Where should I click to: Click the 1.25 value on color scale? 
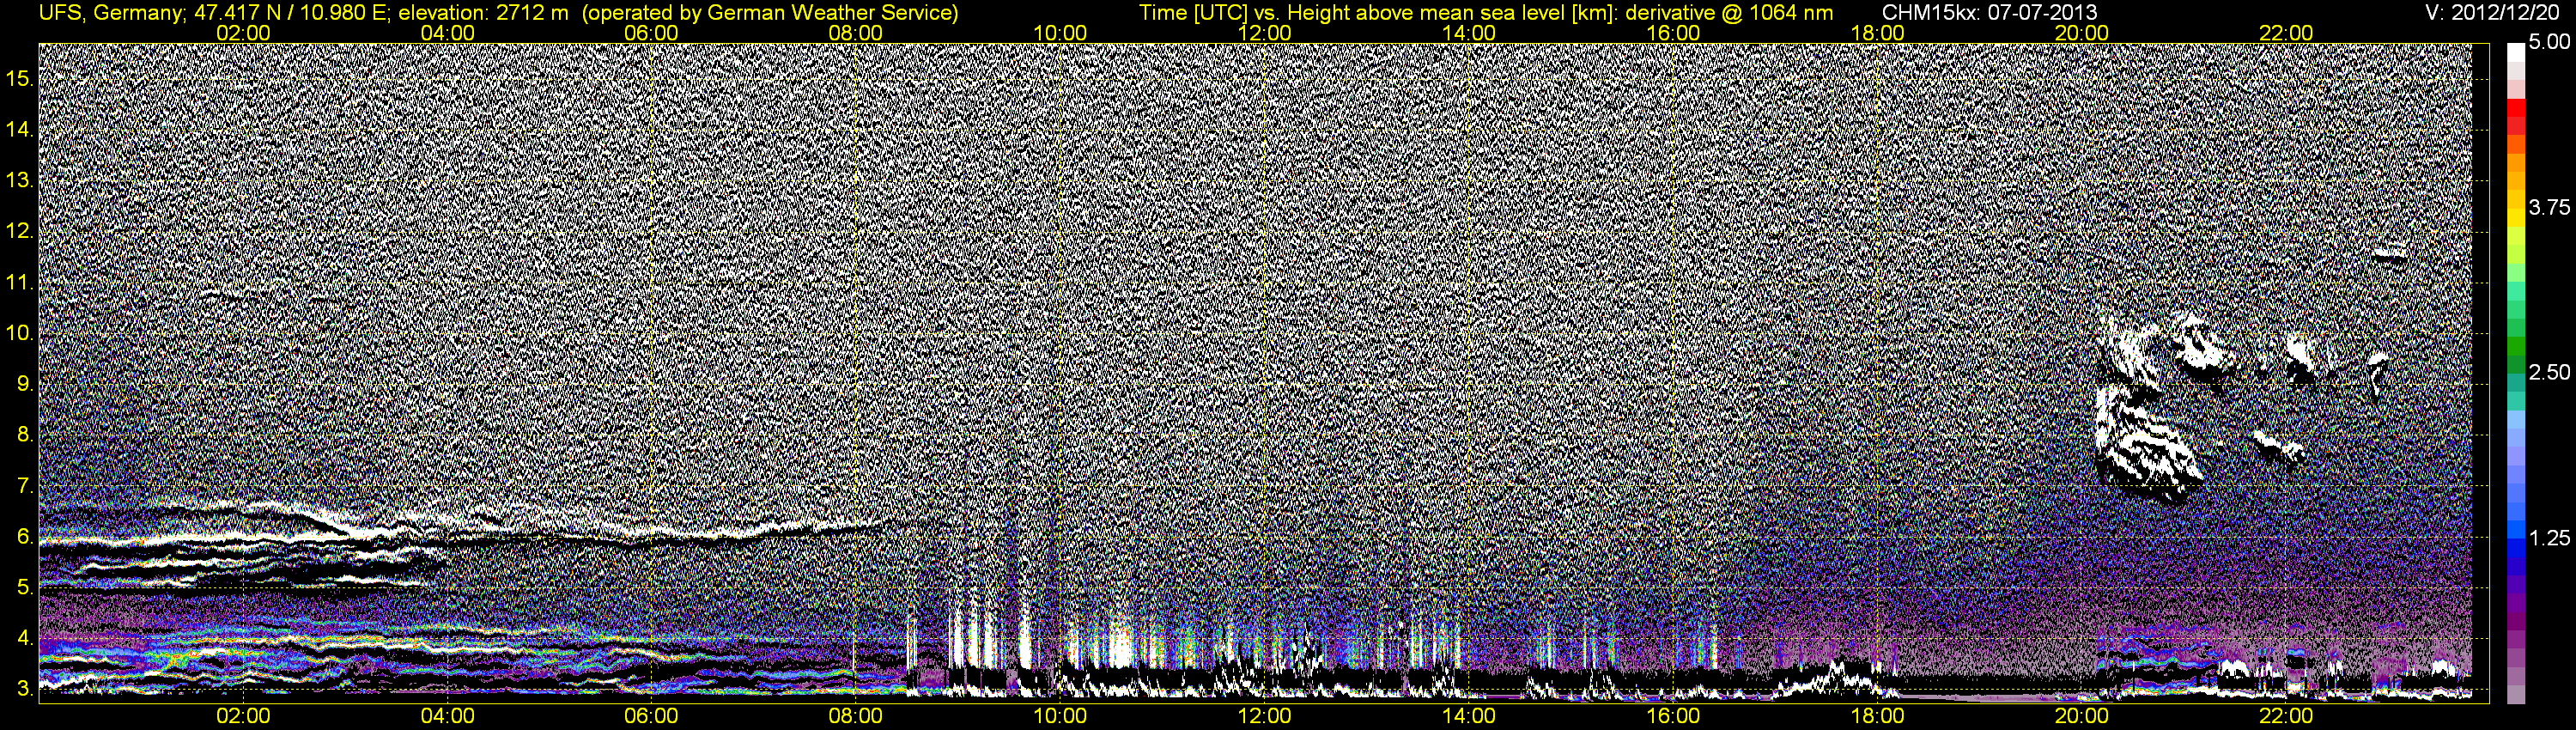(2549, 538)
